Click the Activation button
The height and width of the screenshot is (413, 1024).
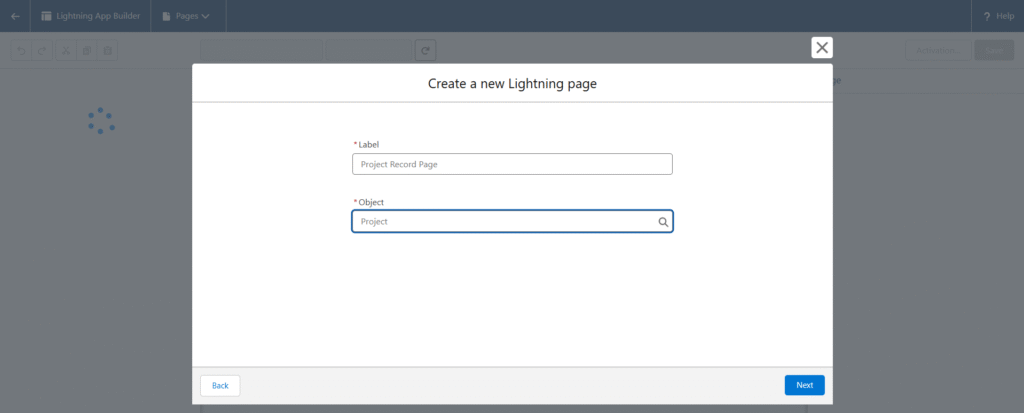[x=937, y=50]
